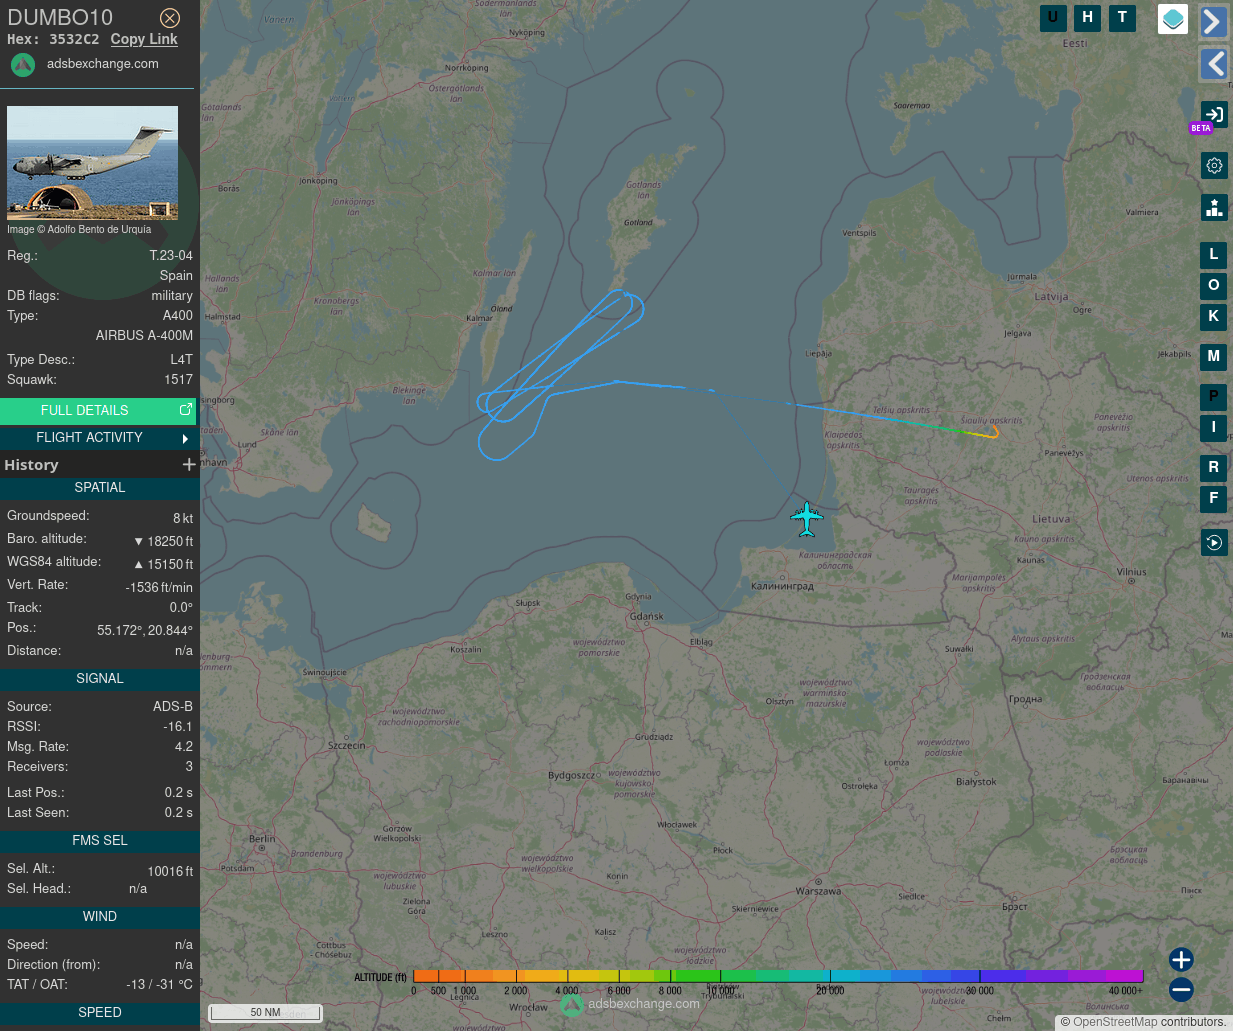Click the replay playback icon

pos(1214,543)
